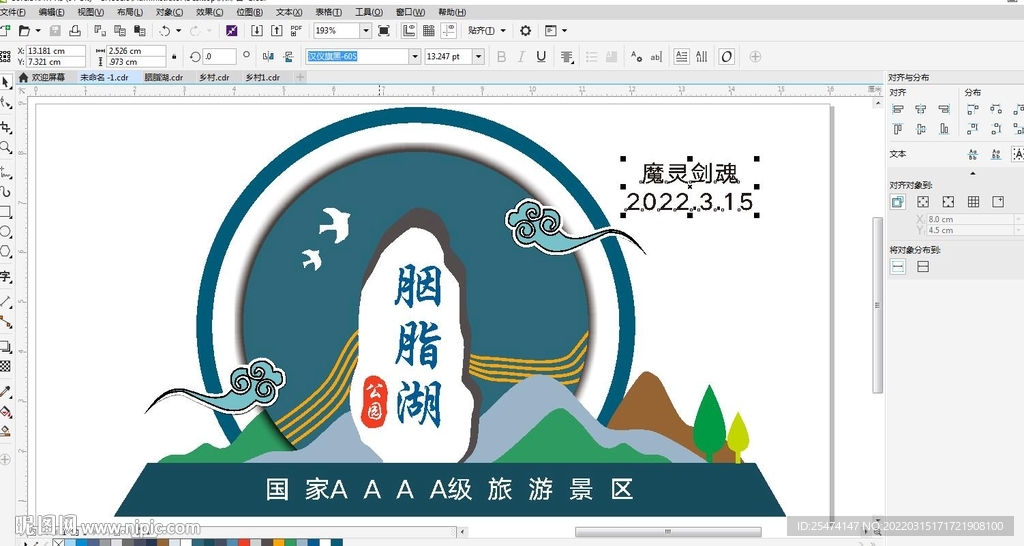This screenshot has width=1024, height=546.
Task: Click the Print icon in the standard toolbar
Action: pos(75,31)
